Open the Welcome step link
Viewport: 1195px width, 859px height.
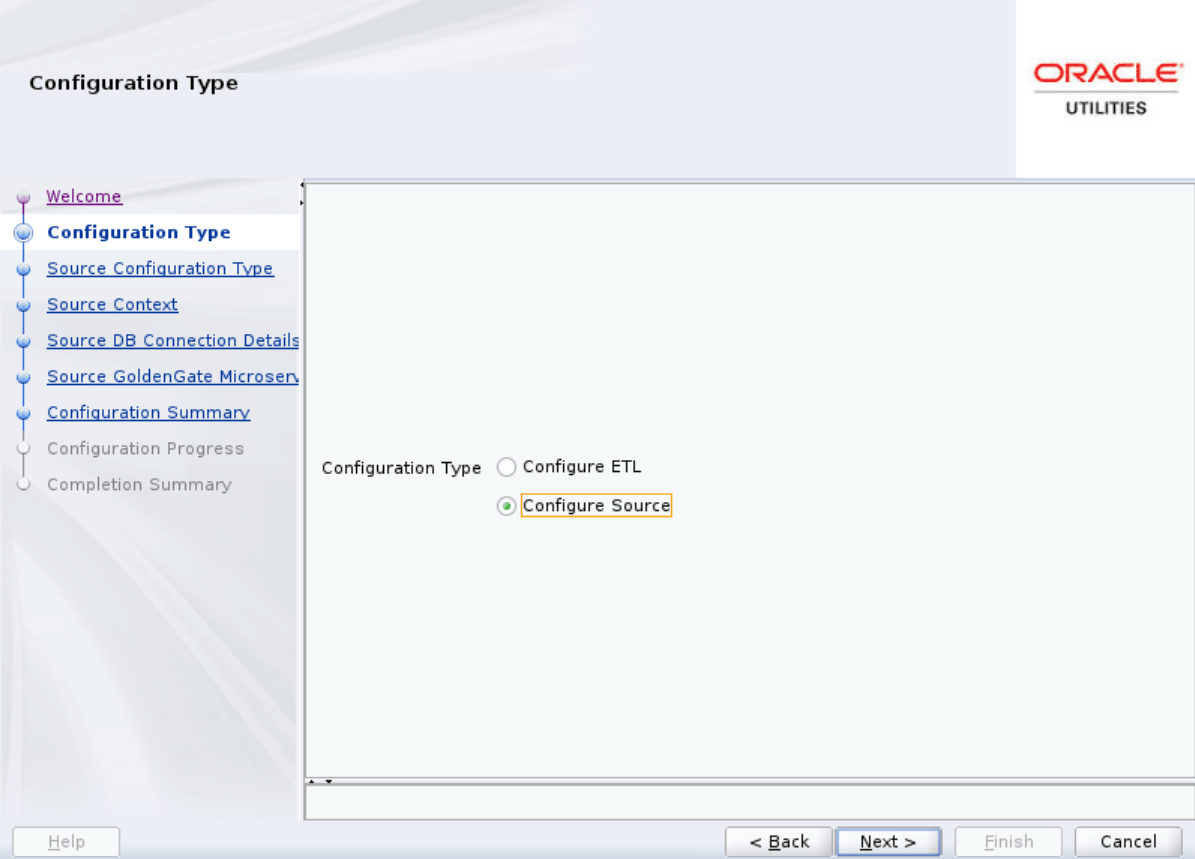(84, 196)
